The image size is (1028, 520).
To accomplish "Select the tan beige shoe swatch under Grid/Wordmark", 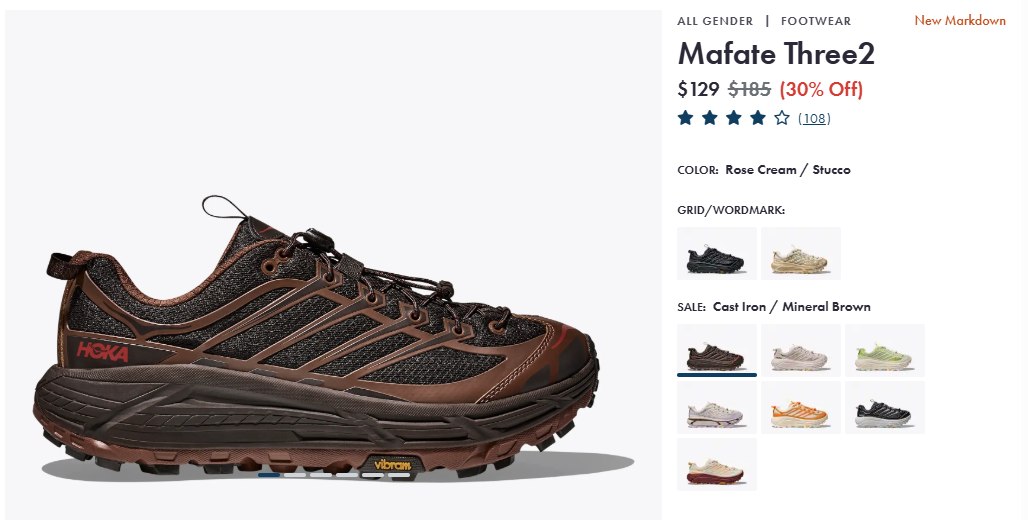I will 801,254.
